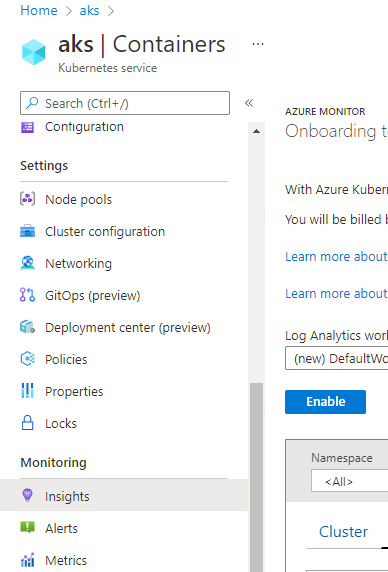Click the Cluster configuration briefcase icon
The image size is (388, 572).
click(x=27, y=231)
